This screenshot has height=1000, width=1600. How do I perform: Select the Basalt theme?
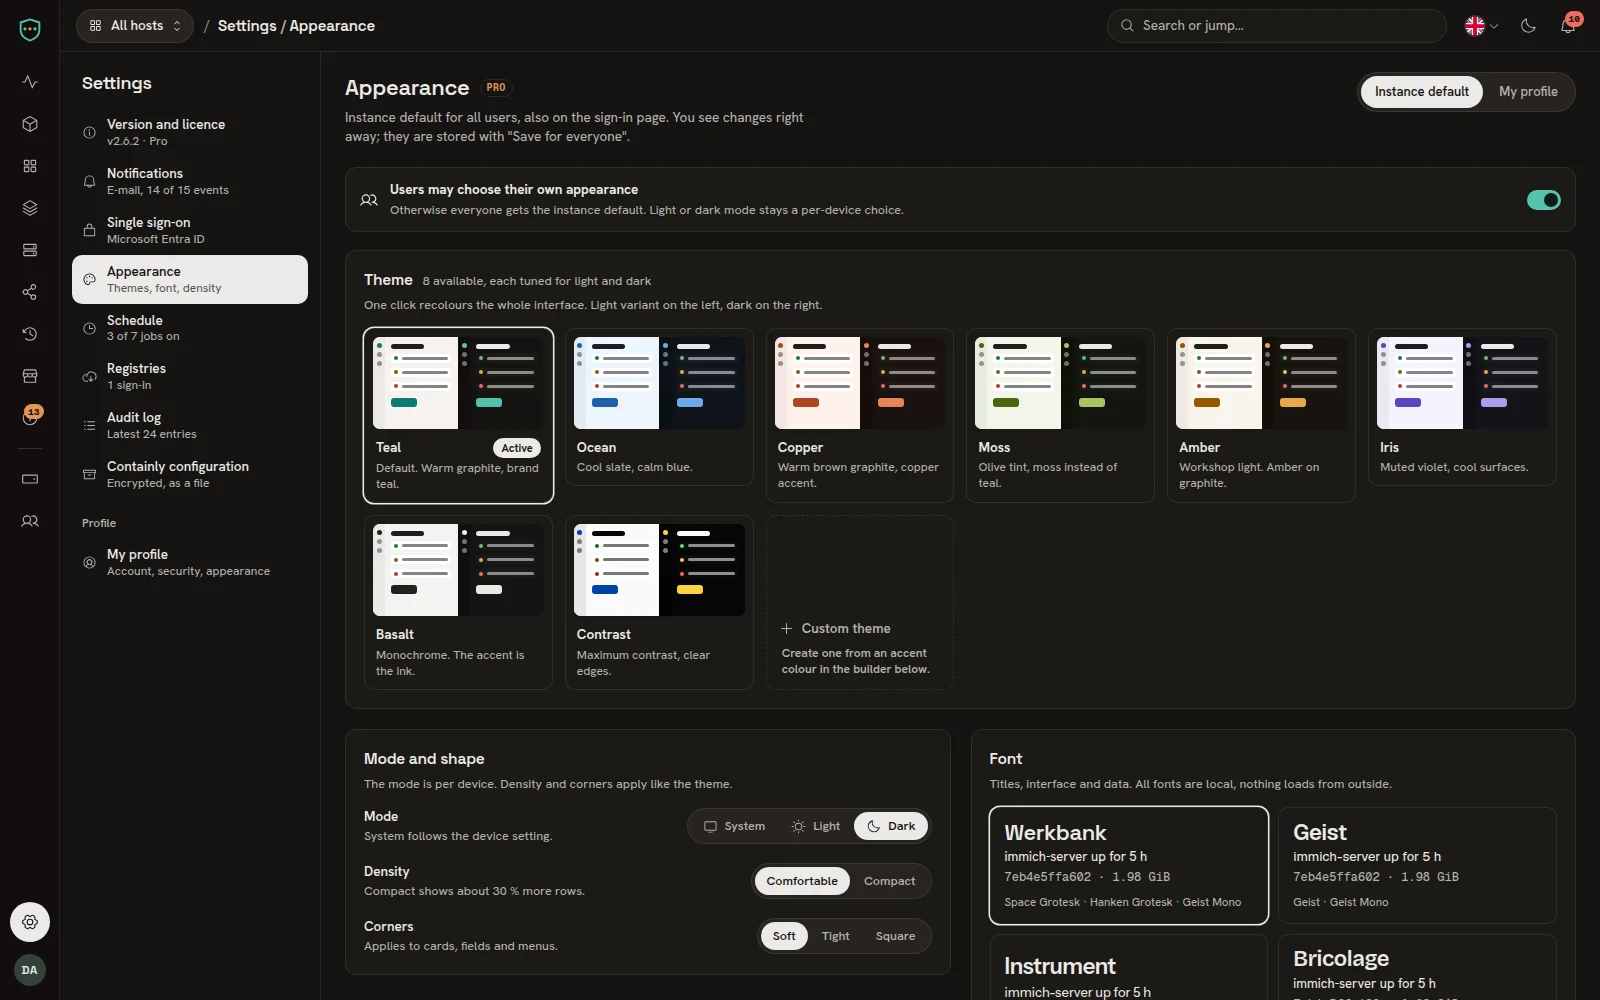pyautogui.click(x=458, y=602)
